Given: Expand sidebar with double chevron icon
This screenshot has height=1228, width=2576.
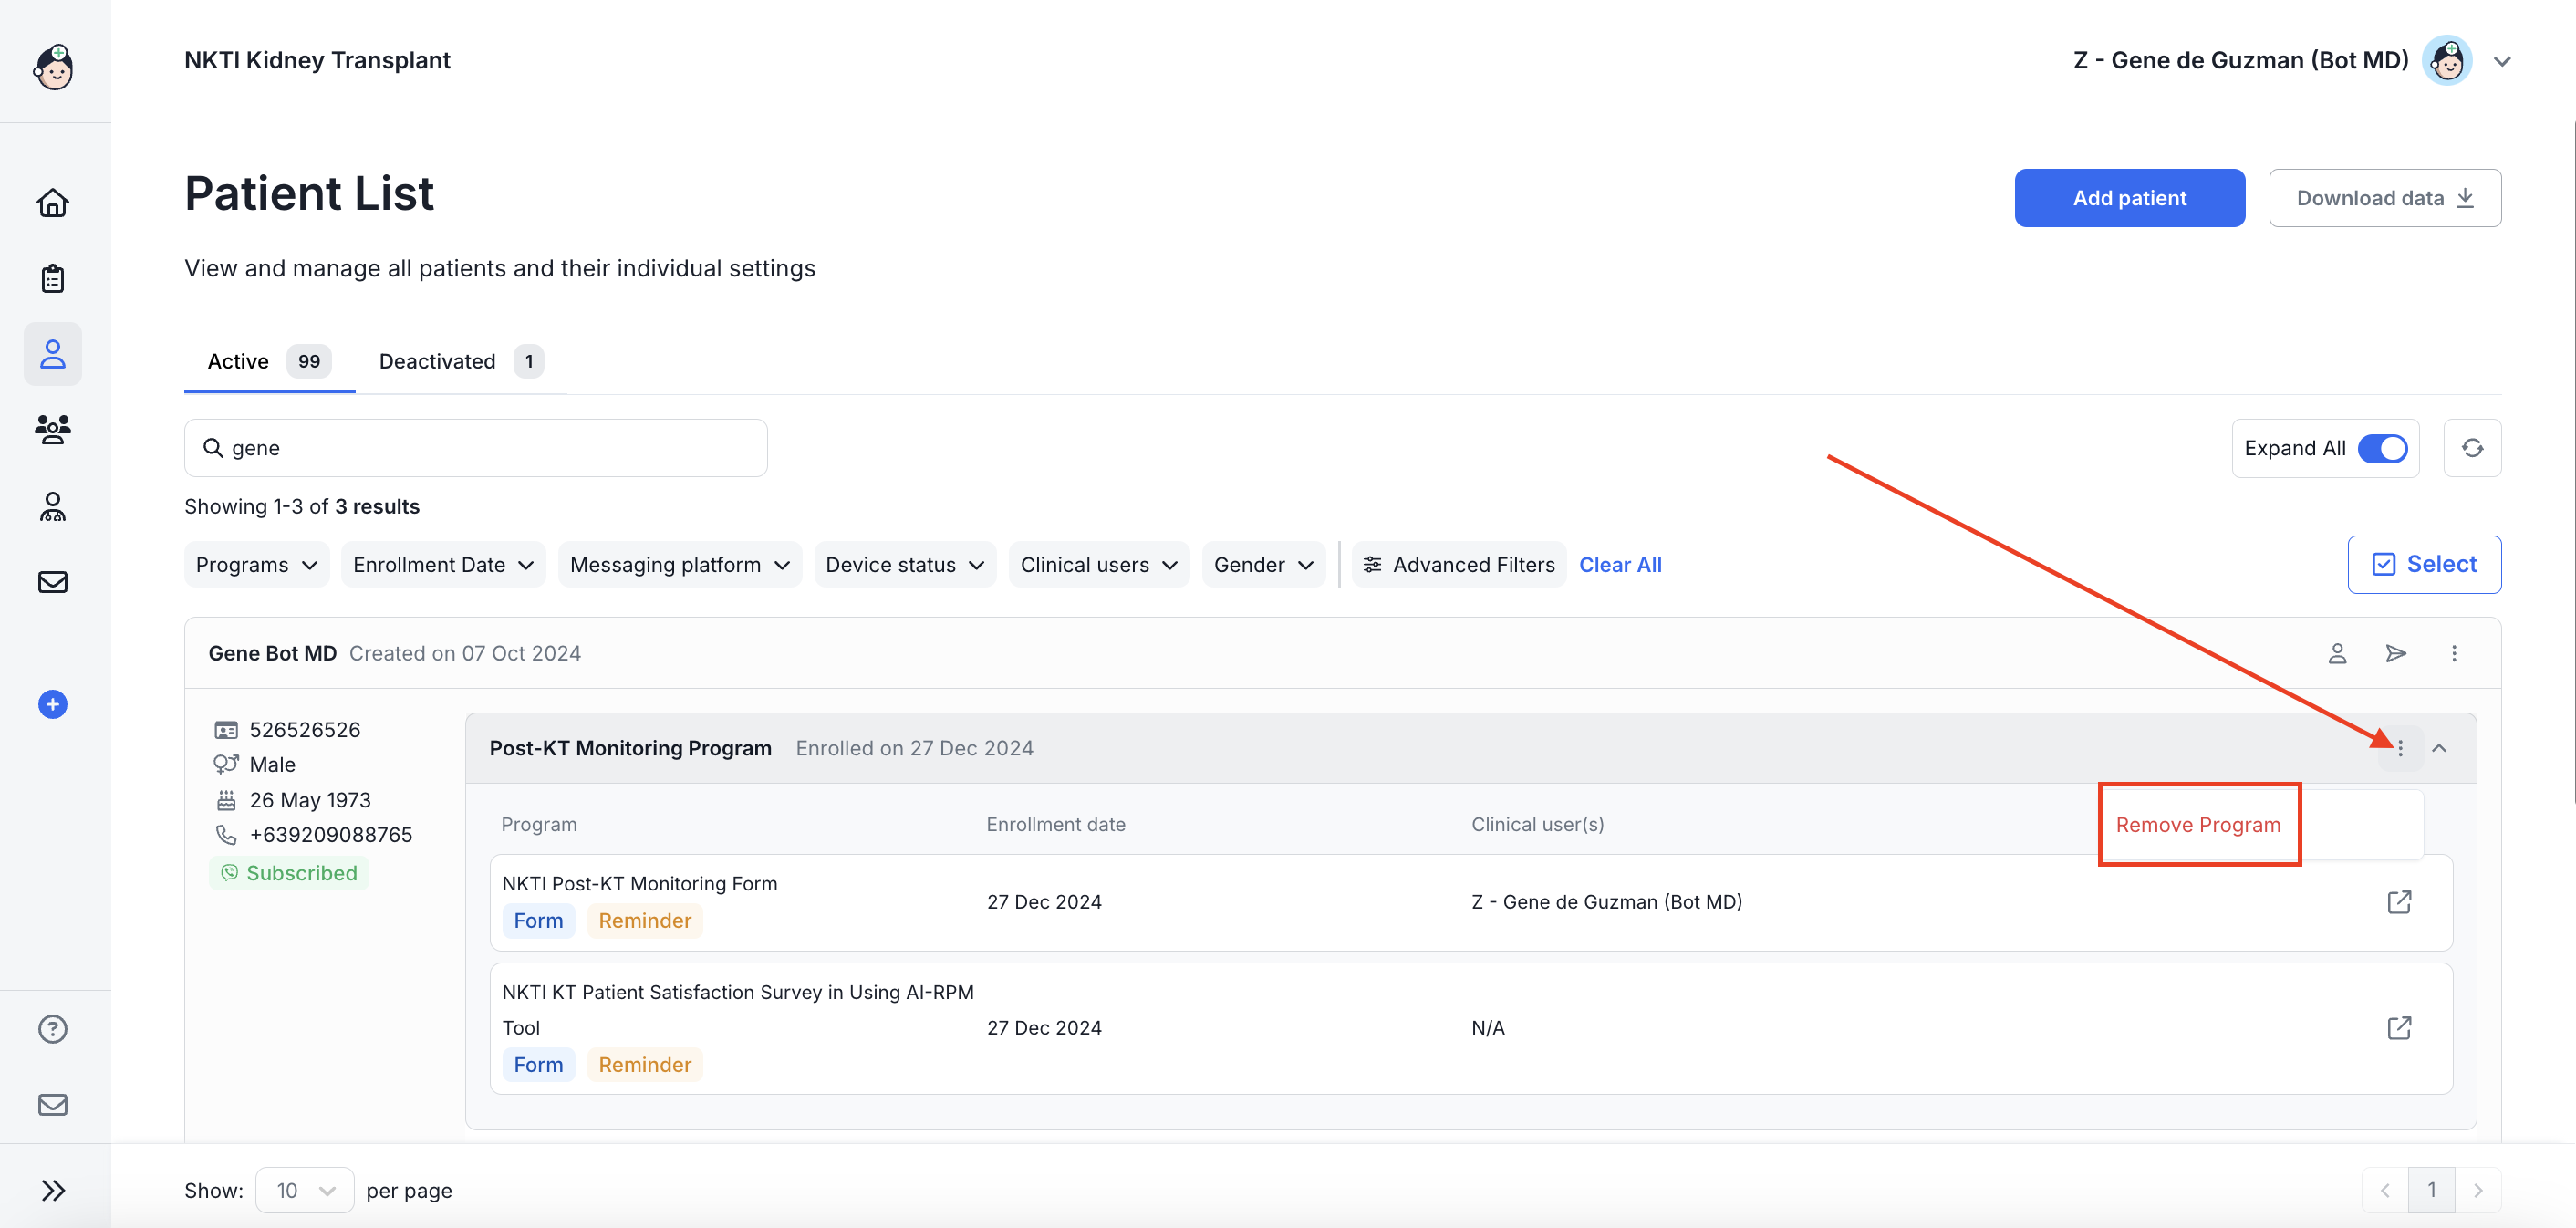Looking at the screenshot, I should (x=52, y=1190).
